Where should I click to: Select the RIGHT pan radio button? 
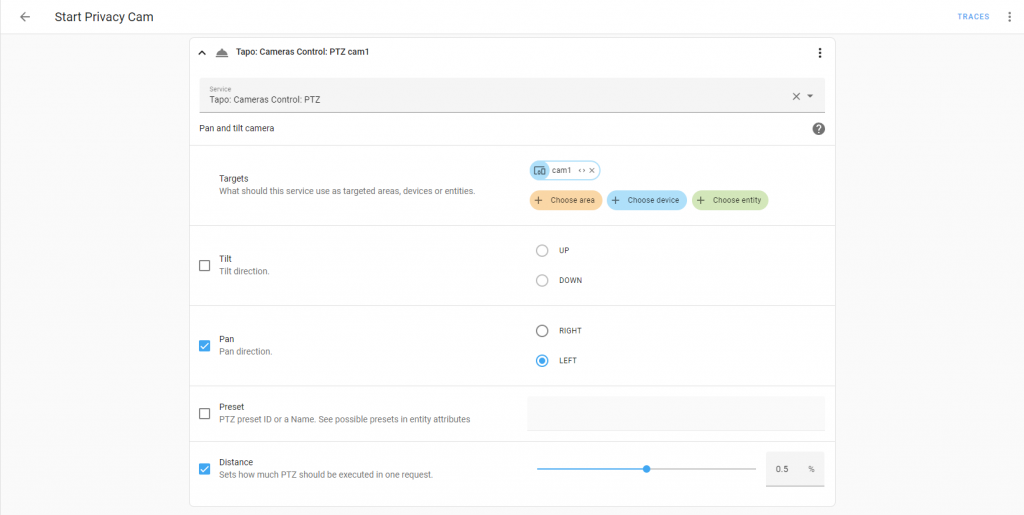pyautogui.click(x=542, y=331)
